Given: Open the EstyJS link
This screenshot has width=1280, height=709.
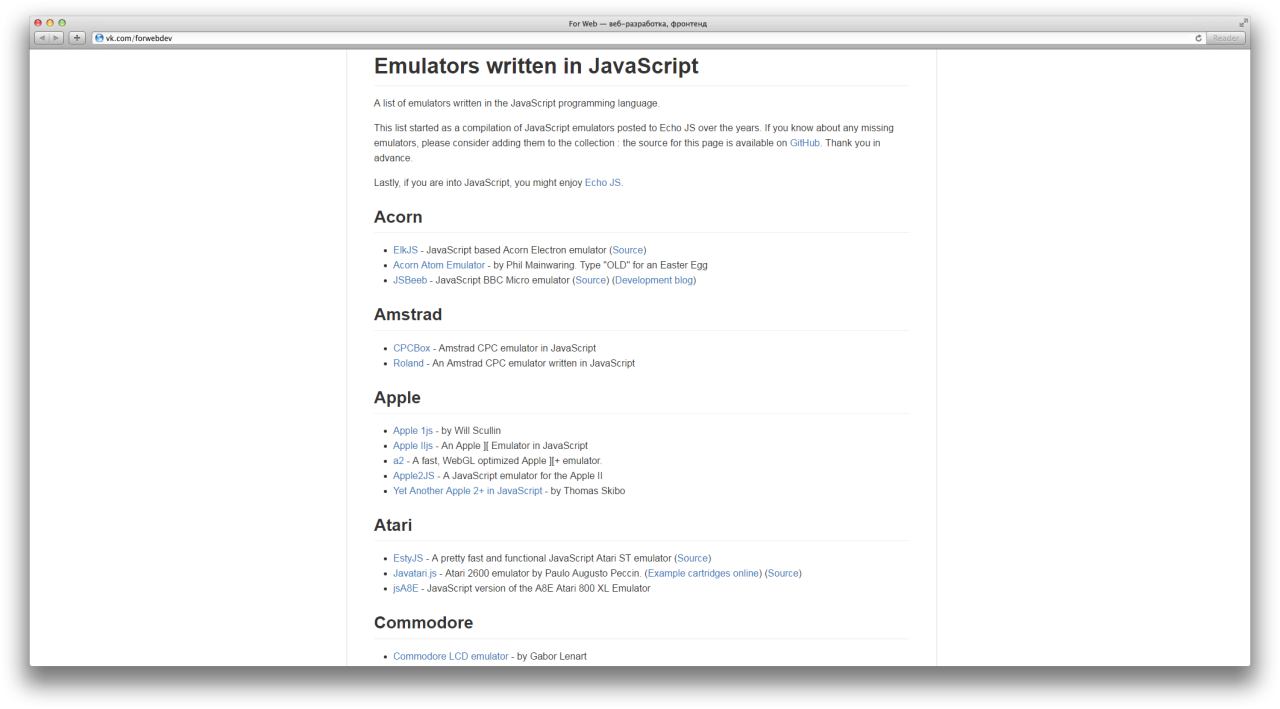Looking at the screenshot, I should click(409, 558).
